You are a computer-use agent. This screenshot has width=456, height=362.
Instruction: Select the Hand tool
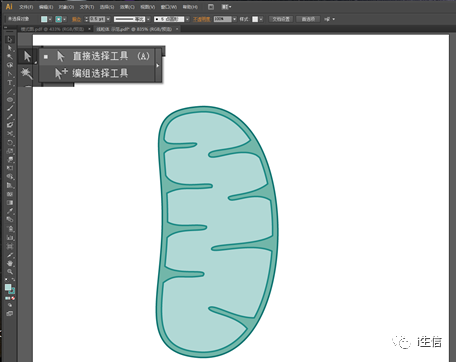coord(10,263)
